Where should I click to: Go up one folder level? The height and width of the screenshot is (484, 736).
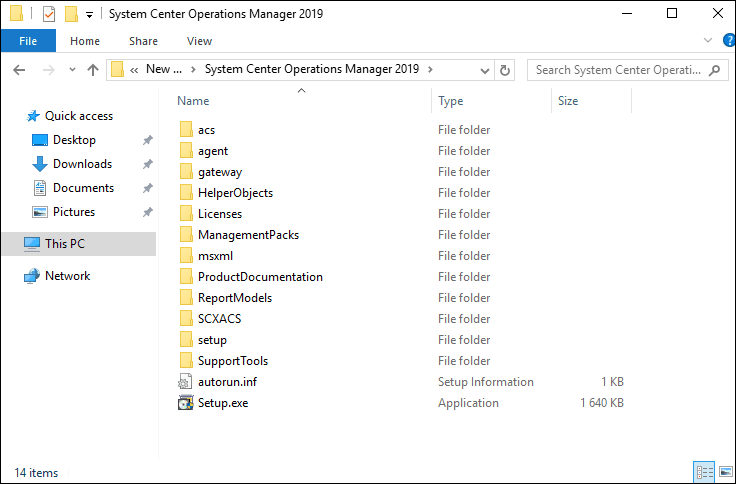(93, 70)
